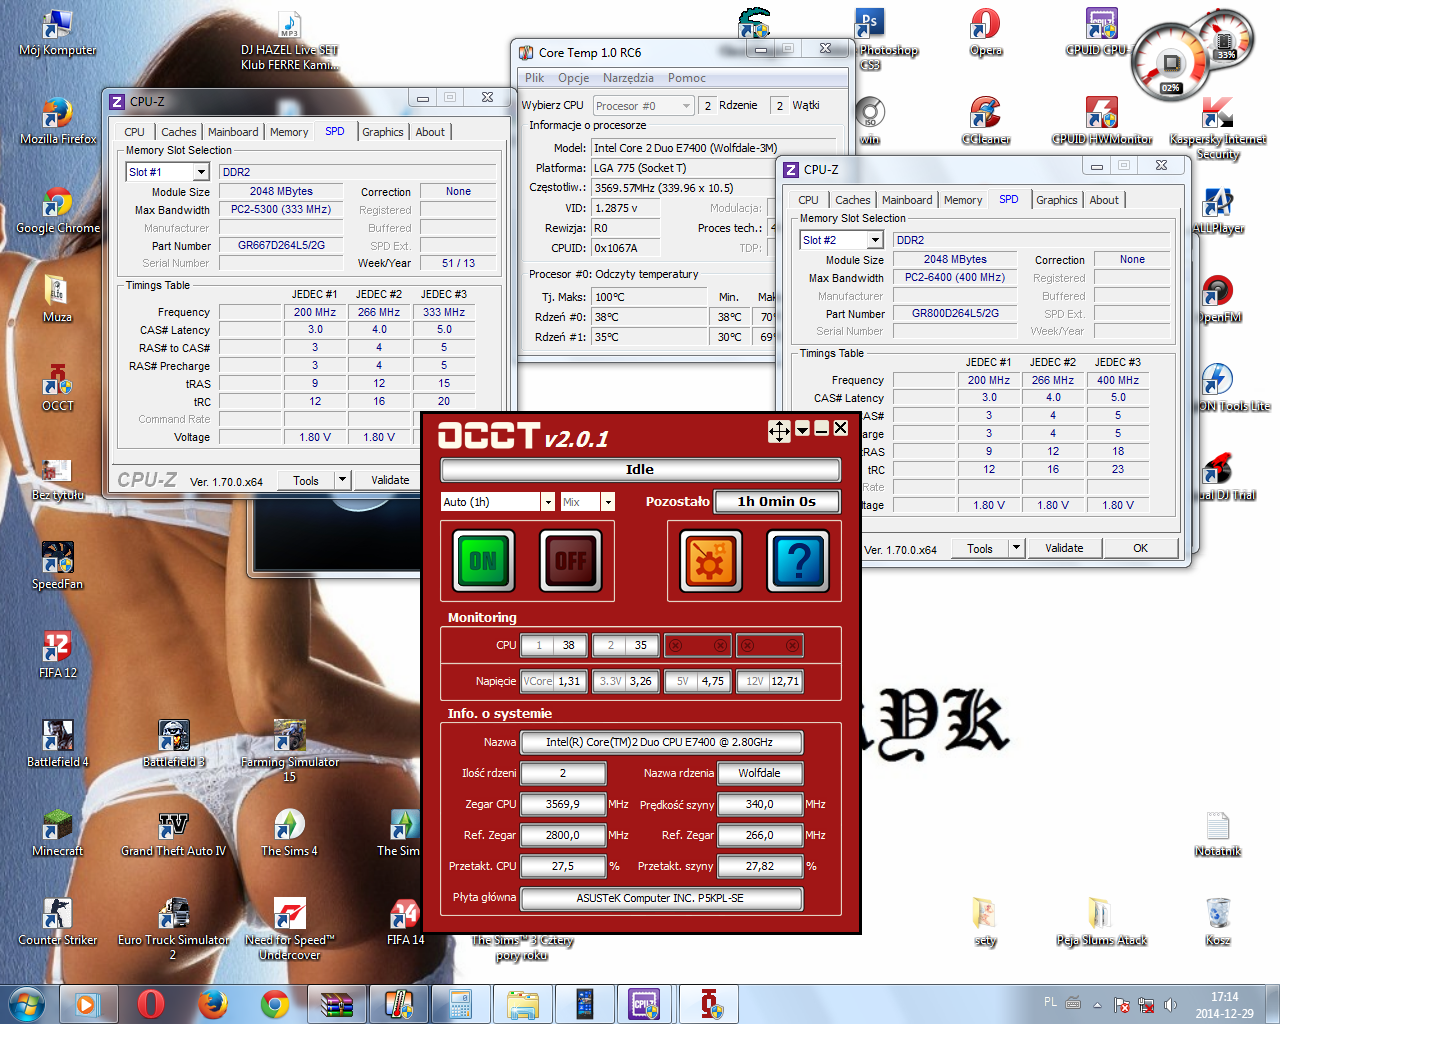The image size is (1448, 1062).
Task: Expand Tools arrow in Slot #1 CPU-Z window
Action: pos(342,480)
